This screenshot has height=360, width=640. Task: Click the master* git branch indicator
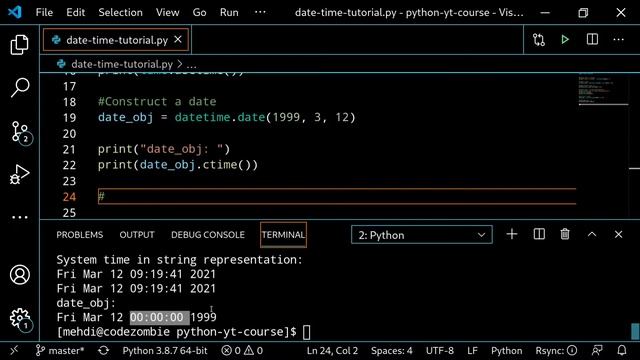tap(60, 351)
